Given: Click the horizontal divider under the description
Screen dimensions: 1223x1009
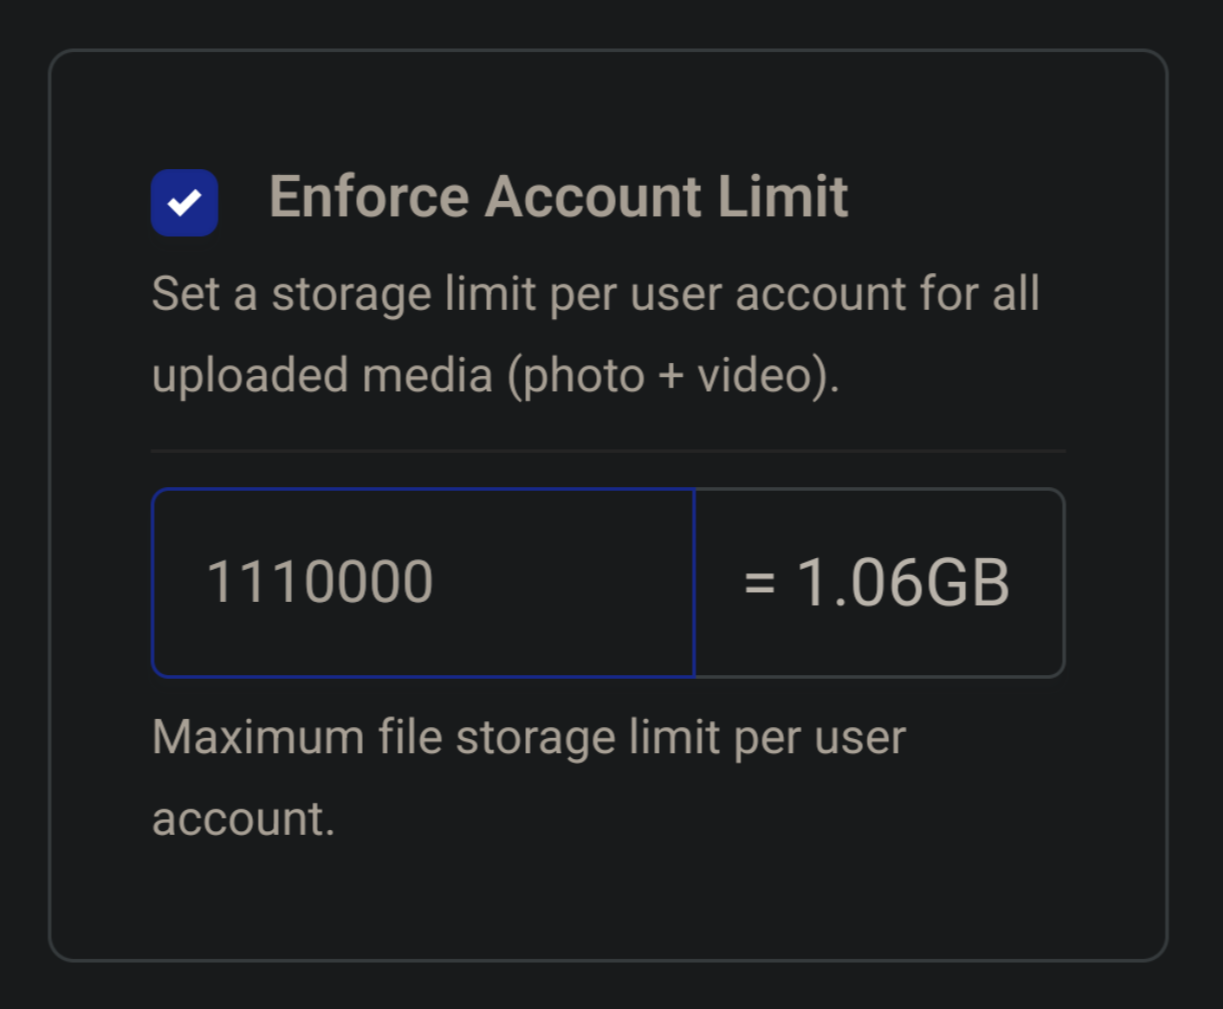Looking at the screenshot, I should (608, 451).
